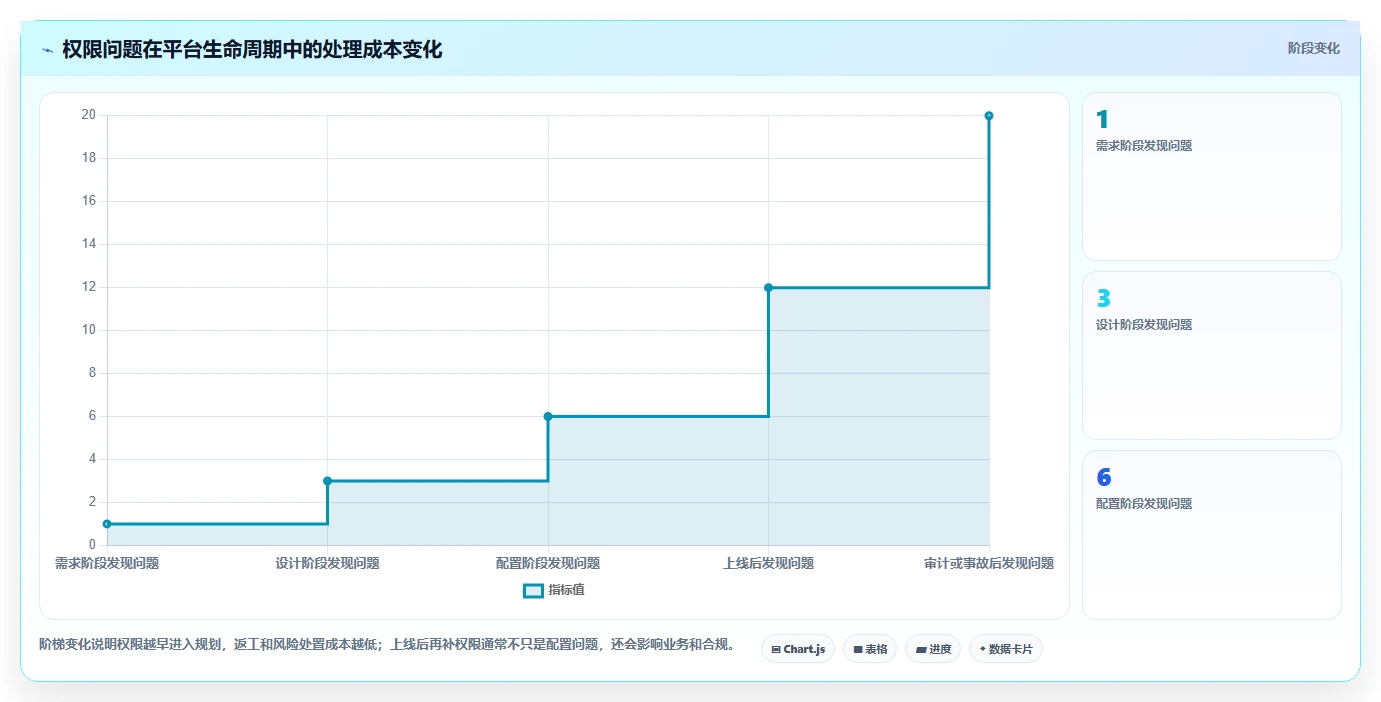Select the data point at value 1
Screen dimensions: 1381x702
point(107,524)
